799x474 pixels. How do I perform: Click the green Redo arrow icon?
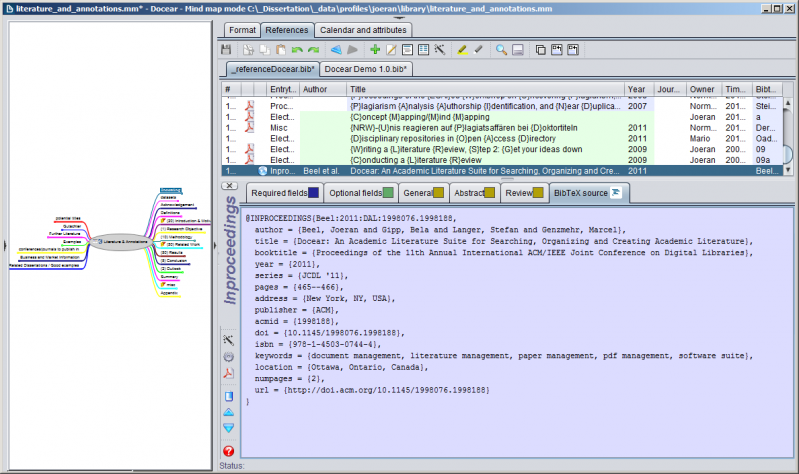pyautogui.click(x=313, y=49)
